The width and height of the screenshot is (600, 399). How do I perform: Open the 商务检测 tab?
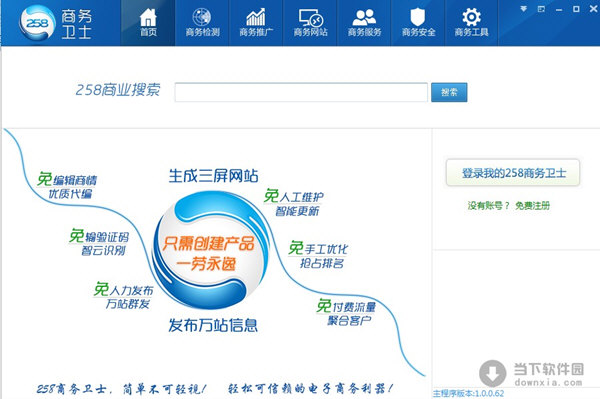pyautogui.click(x=202, y=23)
